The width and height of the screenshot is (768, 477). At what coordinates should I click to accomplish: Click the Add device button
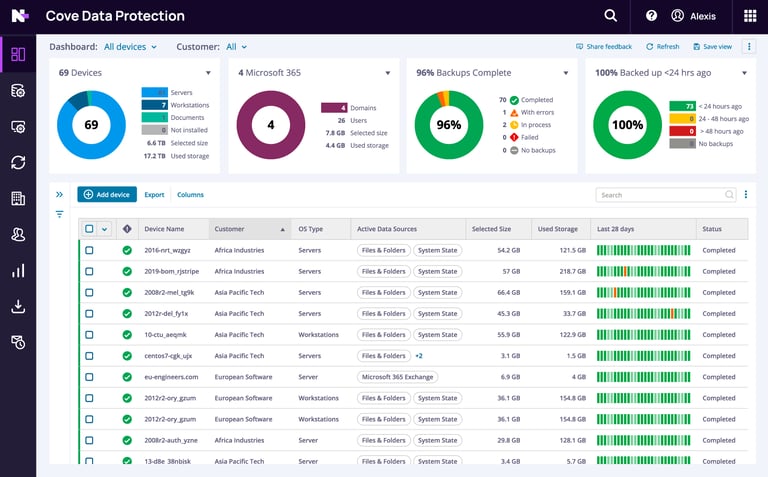click(107, 194)
